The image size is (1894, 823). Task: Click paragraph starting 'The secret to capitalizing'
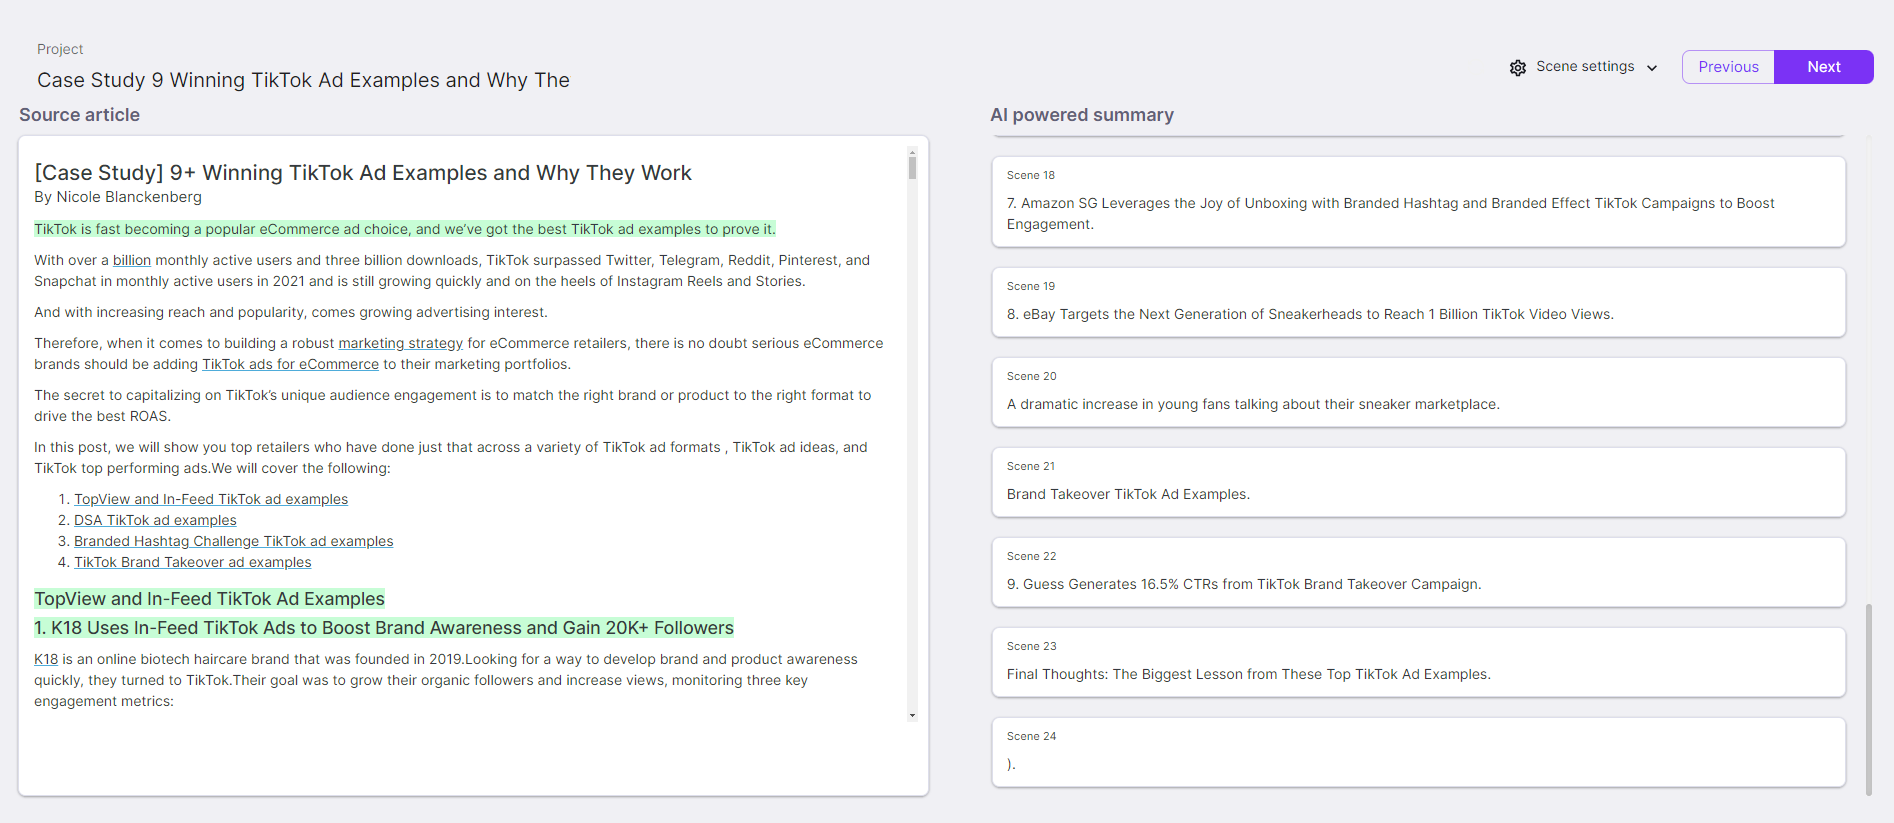(453, 406)
